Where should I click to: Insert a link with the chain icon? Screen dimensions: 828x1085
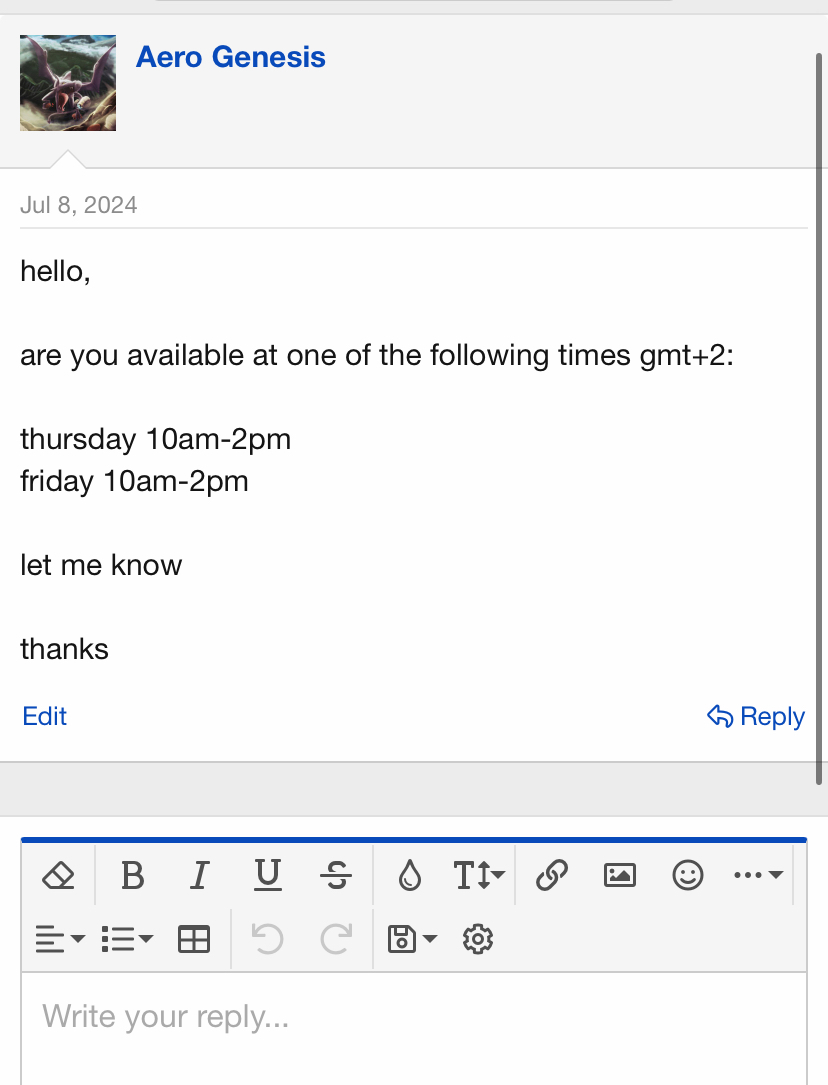coord(551,876)
